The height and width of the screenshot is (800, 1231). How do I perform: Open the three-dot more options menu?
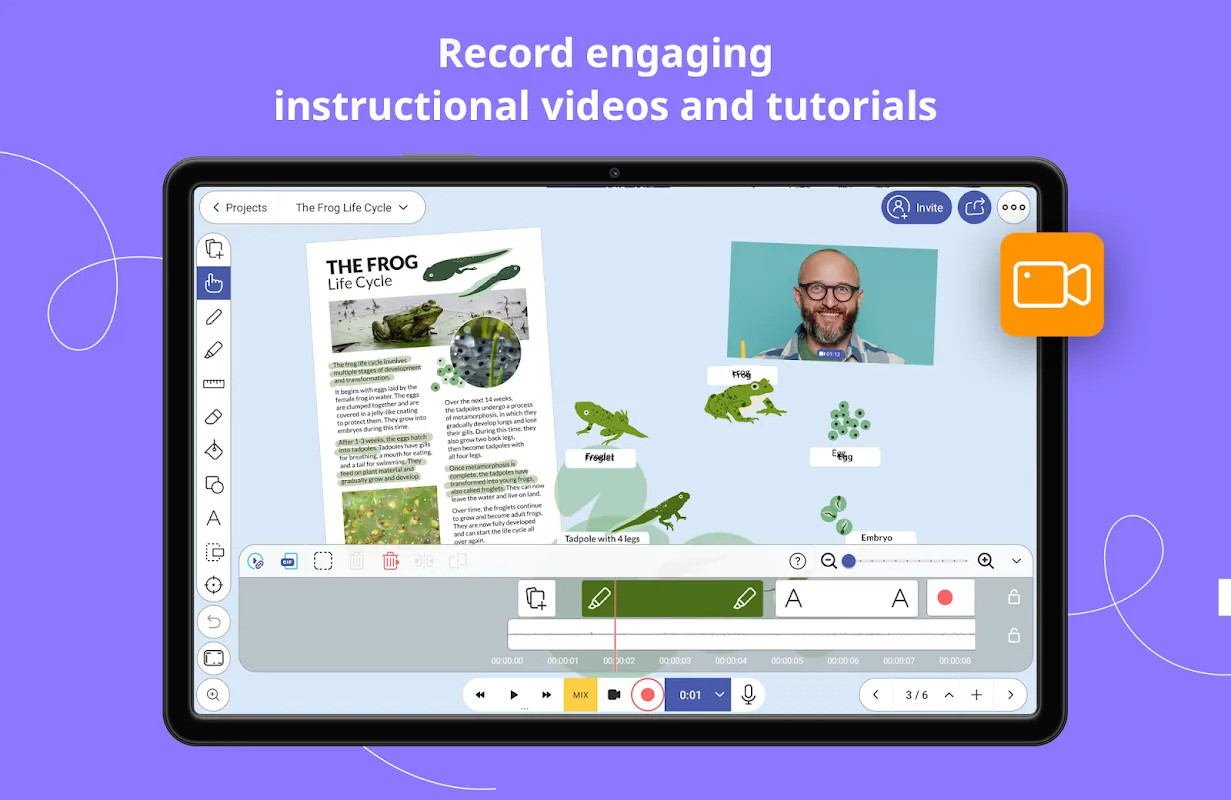click(x=1013, y=208)
